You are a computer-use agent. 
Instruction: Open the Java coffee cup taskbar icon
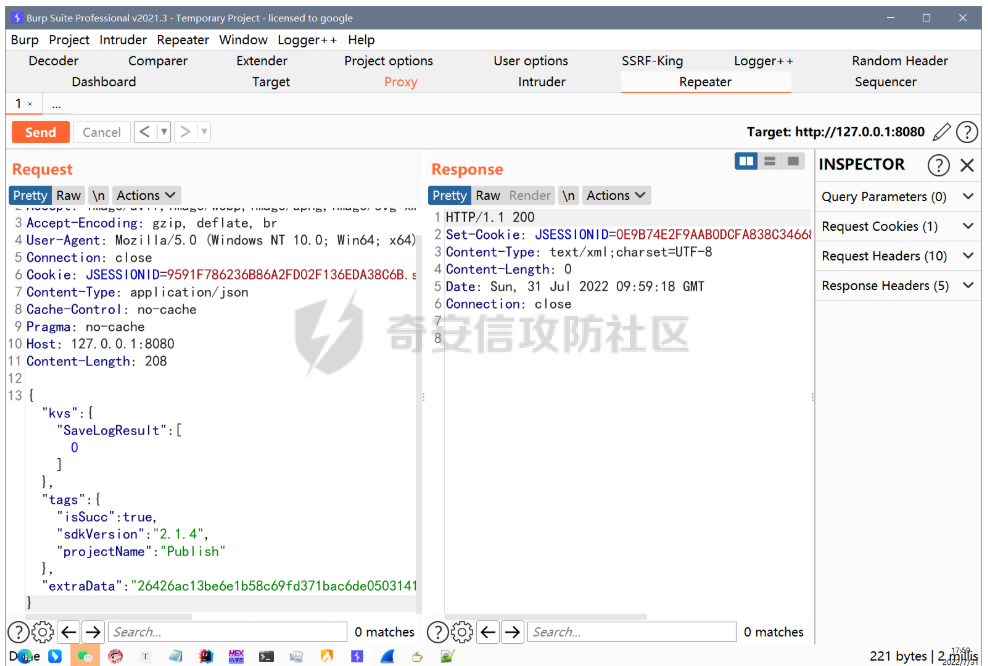point(417,657)
